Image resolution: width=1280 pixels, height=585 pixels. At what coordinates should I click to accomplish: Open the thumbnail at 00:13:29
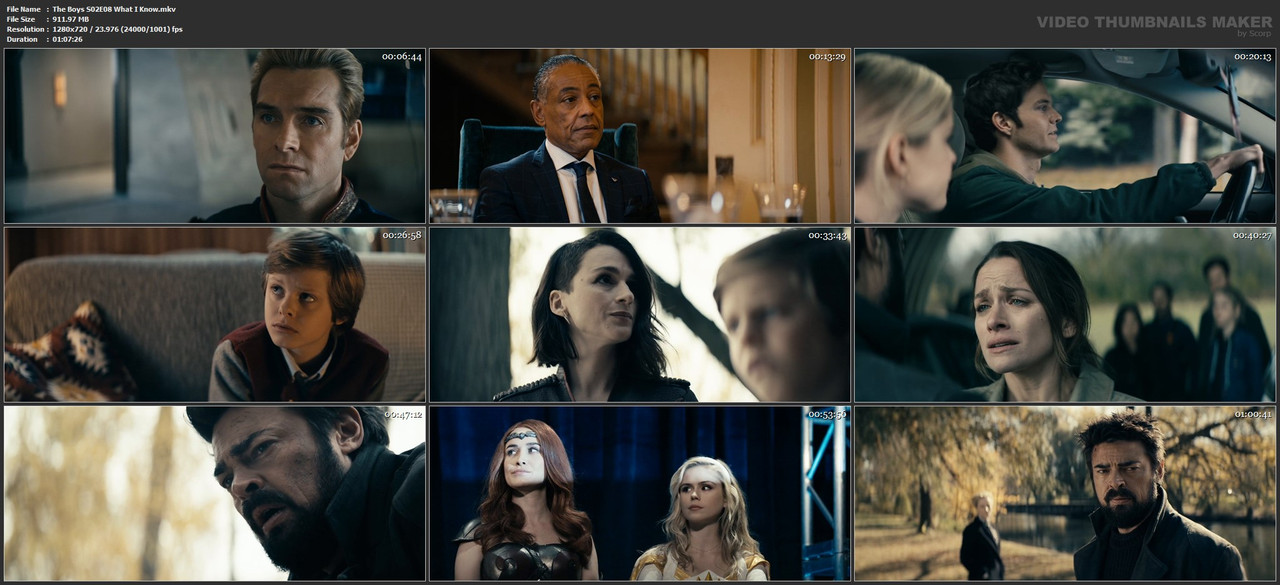pyautogui.click(x=640, y=136)
